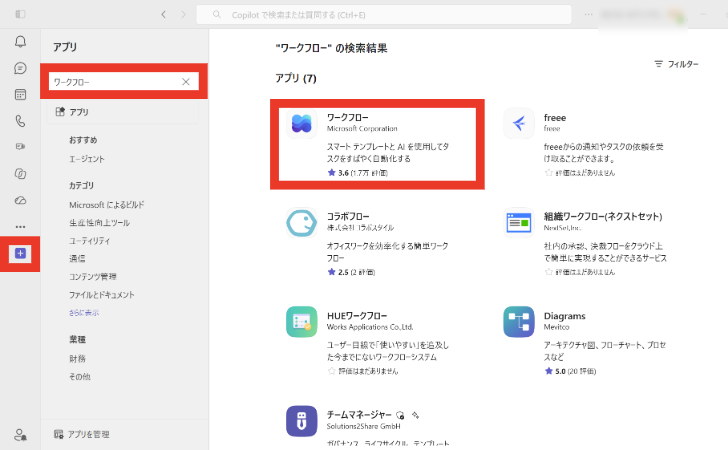Open the コラボフロー app title
Image resolution: width=728 pixels, height=450 pixels.
[348, 216]
